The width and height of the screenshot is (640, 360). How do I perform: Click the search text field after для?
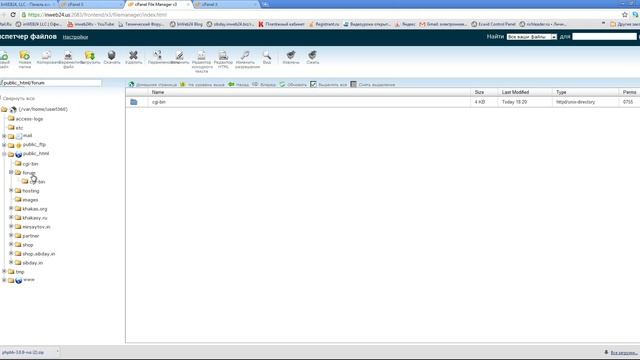[x=604, y=37]
